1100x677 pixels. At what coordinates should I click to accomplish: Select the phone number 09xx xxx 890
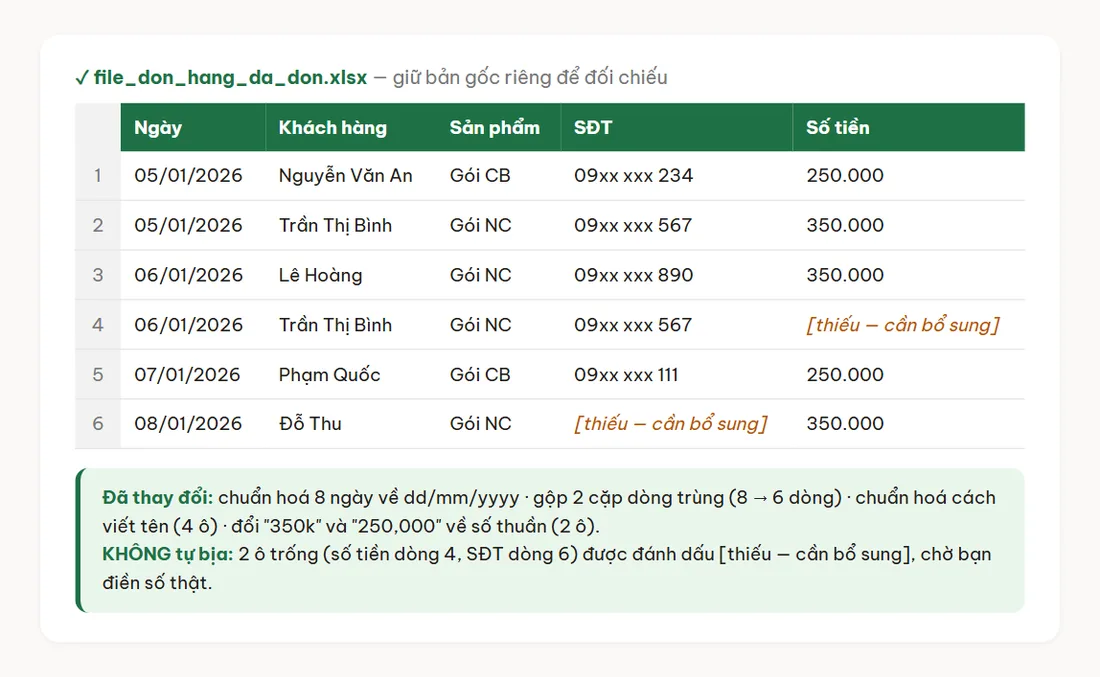pos(633,275)
